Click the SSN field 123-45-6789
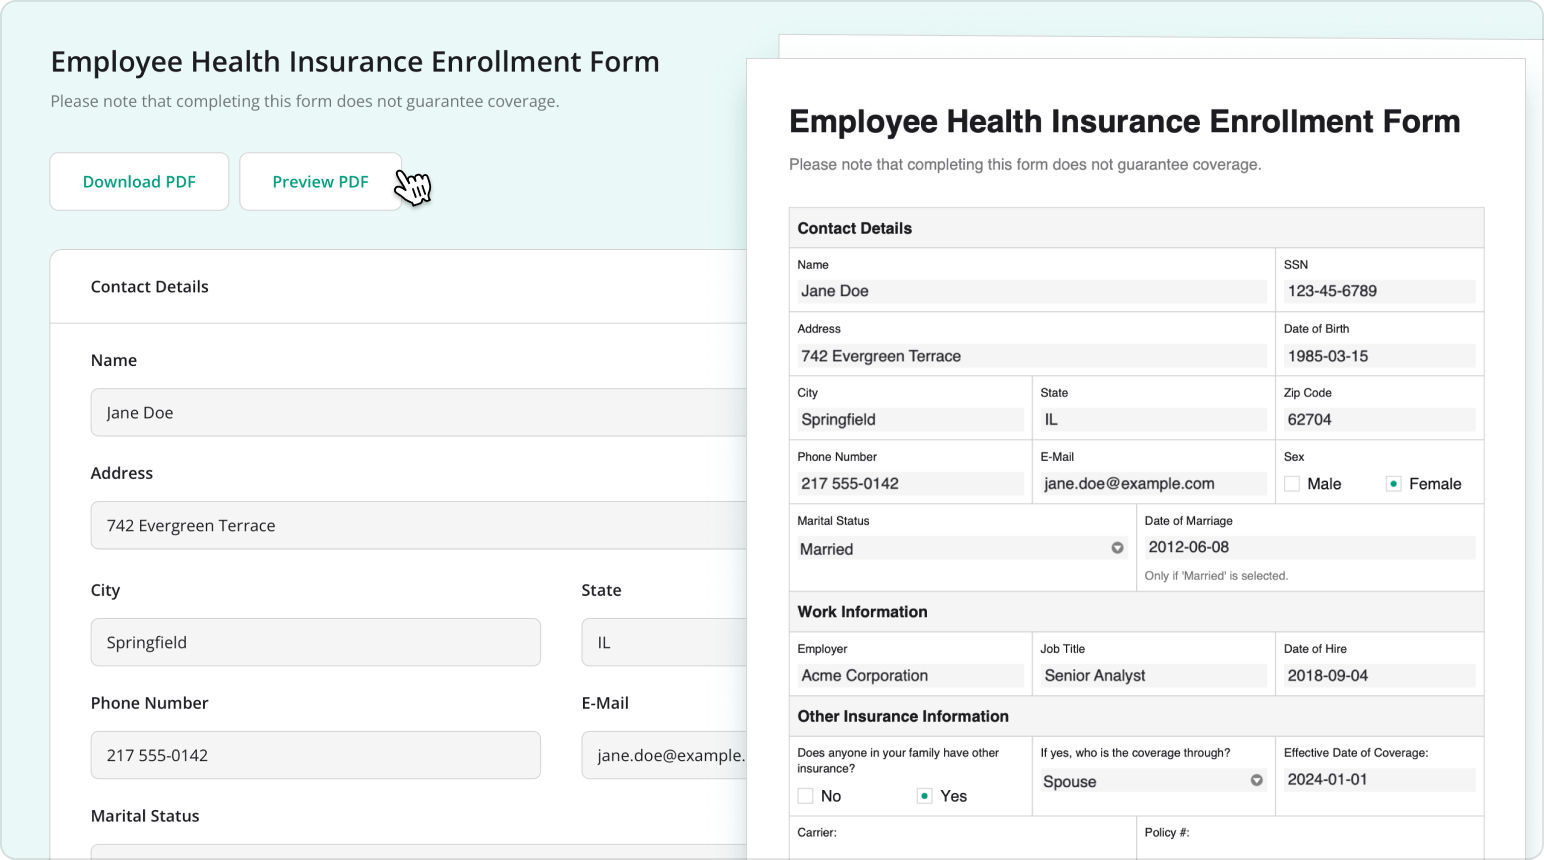This screenshot has height=860, width=1544. coord(1379,291)
